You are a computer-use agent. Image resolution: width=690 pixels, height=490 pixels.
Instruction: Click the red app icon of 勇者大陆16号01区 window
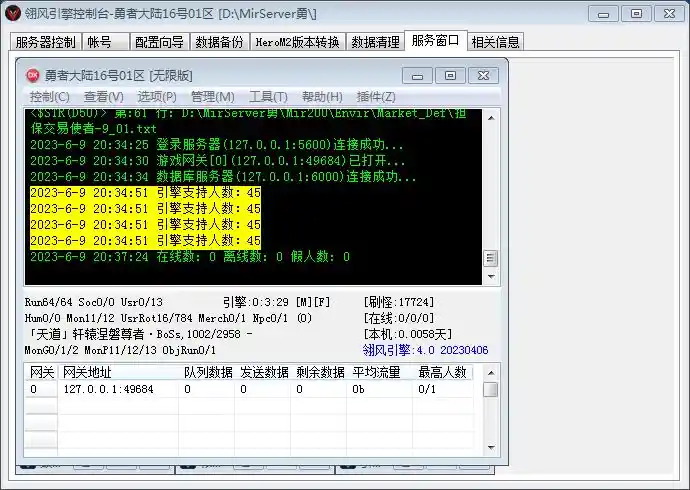pos(33,75)
